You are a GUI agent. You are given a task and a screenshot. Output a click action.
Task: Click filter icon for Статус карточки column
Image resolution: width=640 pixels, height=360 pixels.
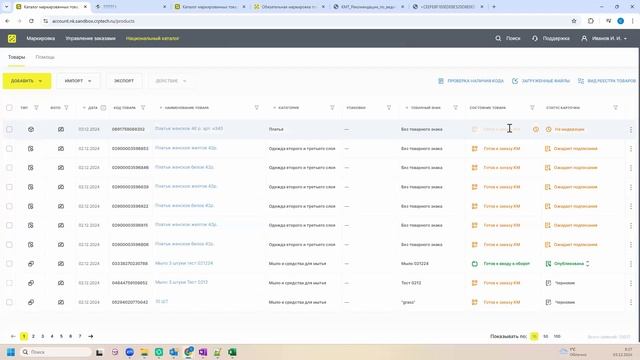[615, 108]
